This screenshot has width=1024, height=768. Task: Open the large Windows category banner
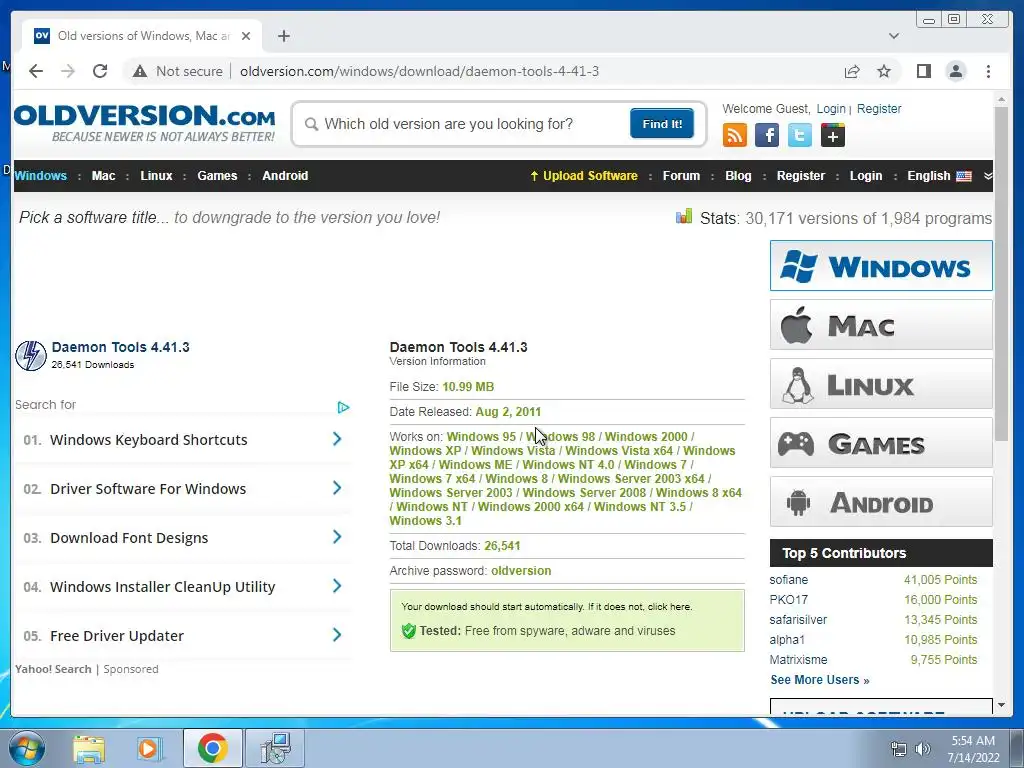(x=881, y=266)
